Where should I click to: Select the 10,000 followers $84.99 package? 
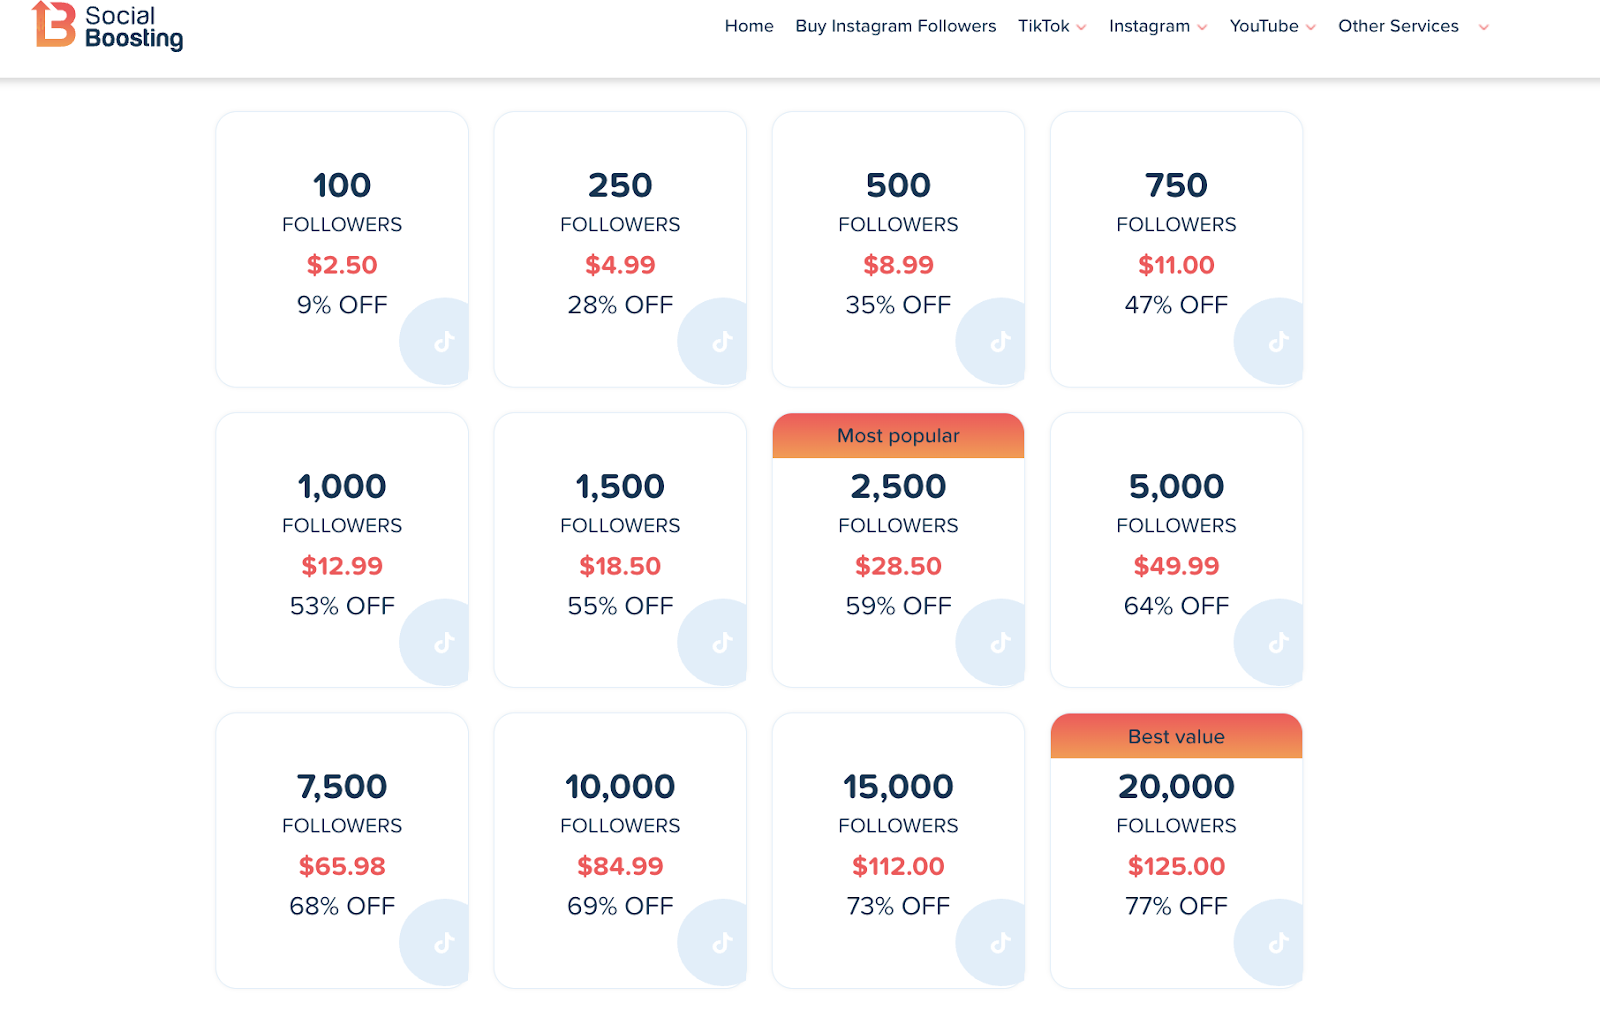[620, 850]
